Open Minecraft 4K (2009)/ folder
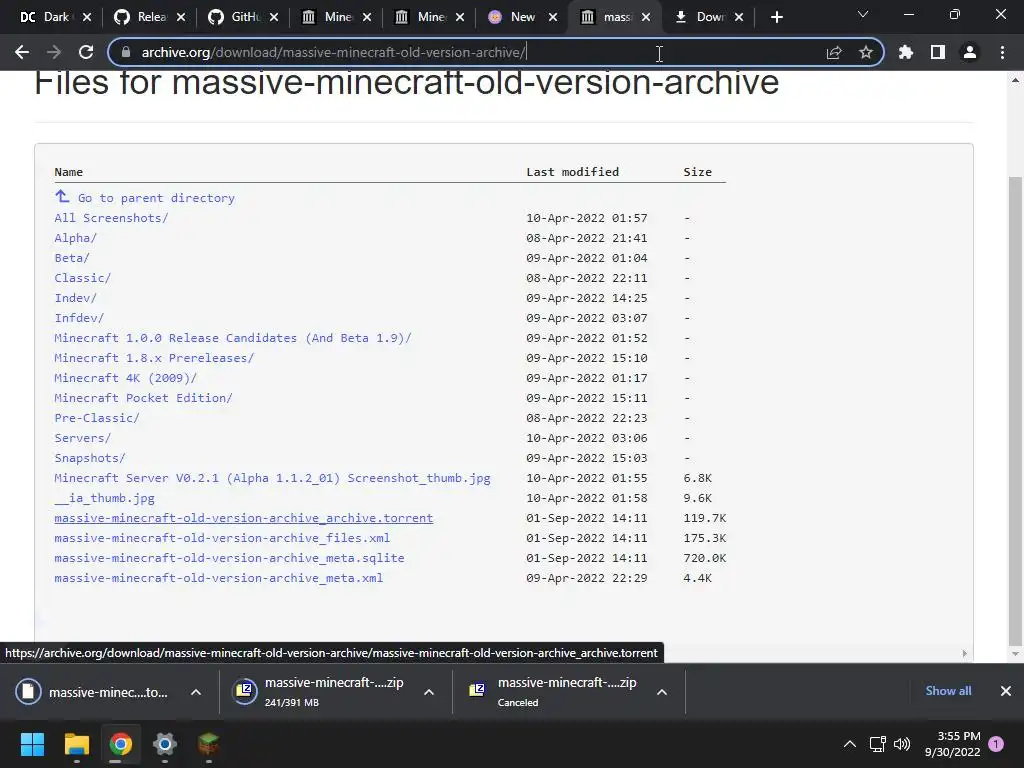The height and width of the screenshot is (768, 1024). (125, 378)
